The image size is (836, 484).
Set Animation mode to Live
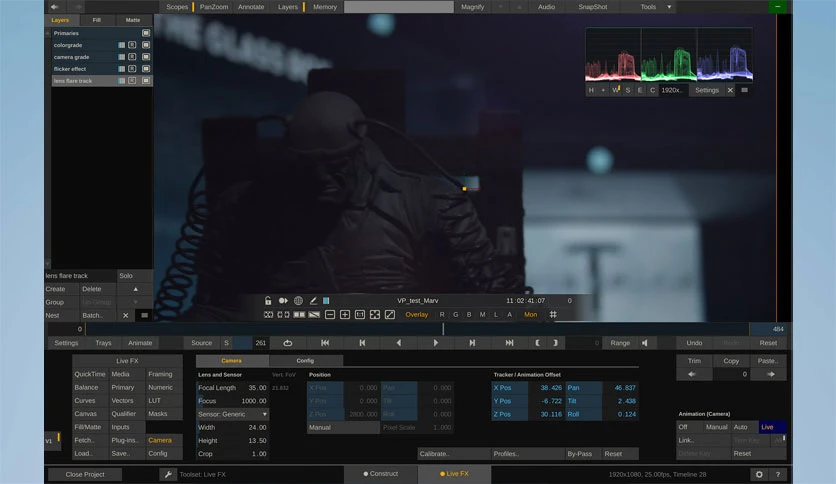tap(771, 427)
